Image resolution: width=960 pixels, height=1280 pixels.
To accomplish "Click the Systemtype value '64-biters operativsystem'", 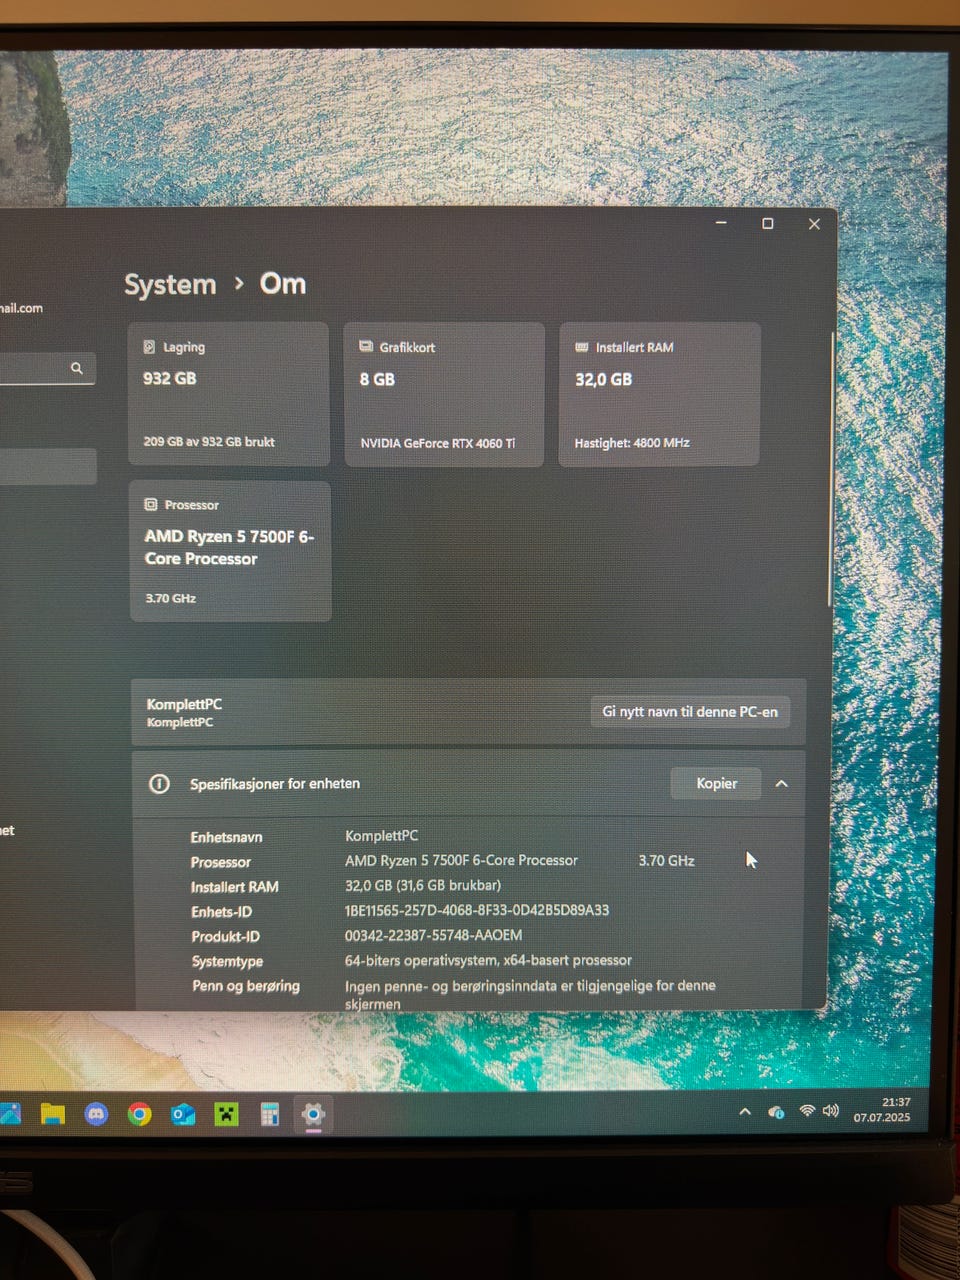I will tap(488, 960).
